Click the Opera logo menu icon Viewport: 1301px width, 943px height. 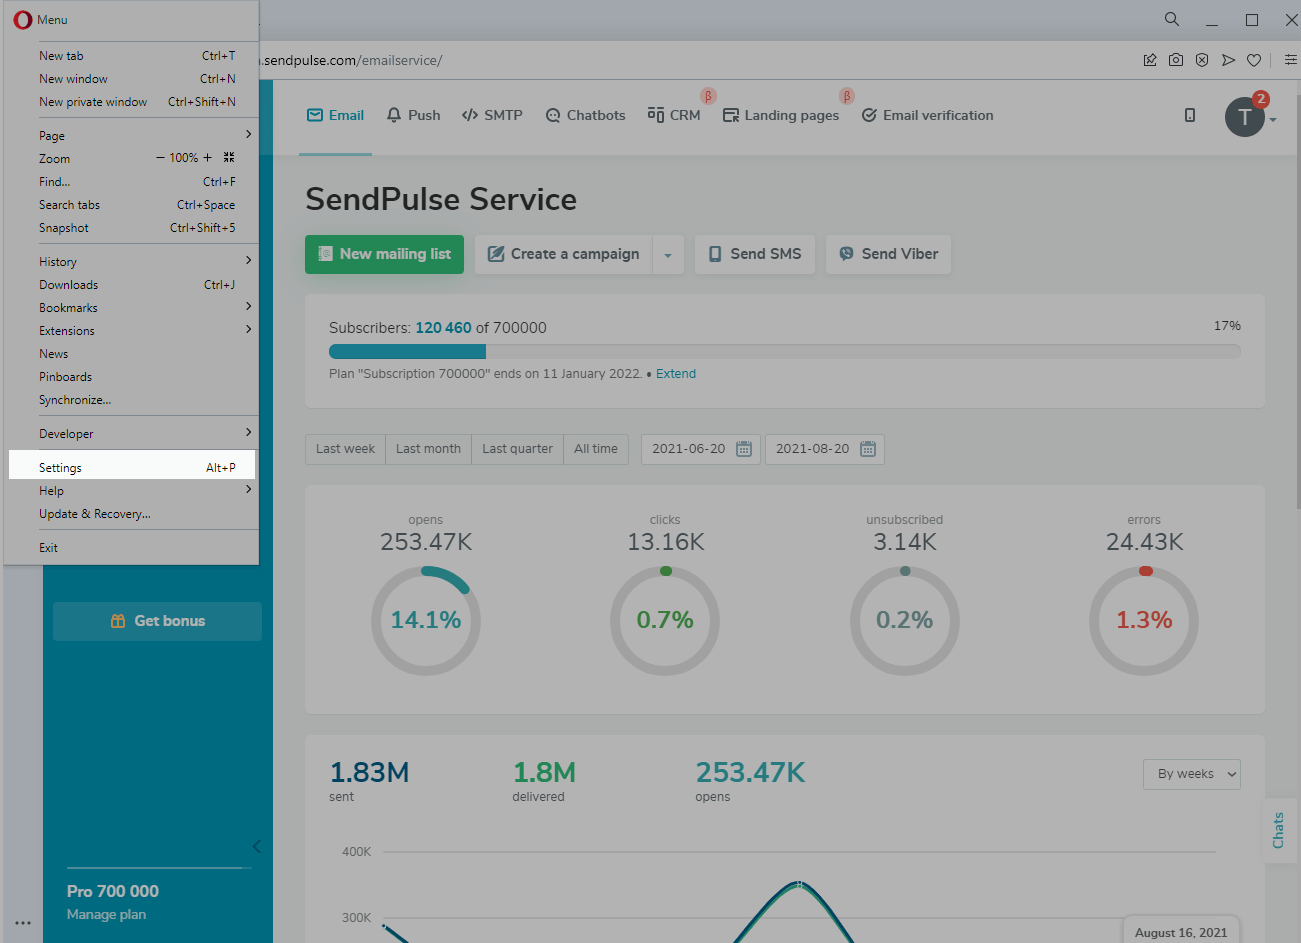pyautogui.click(x=22, y=20)
